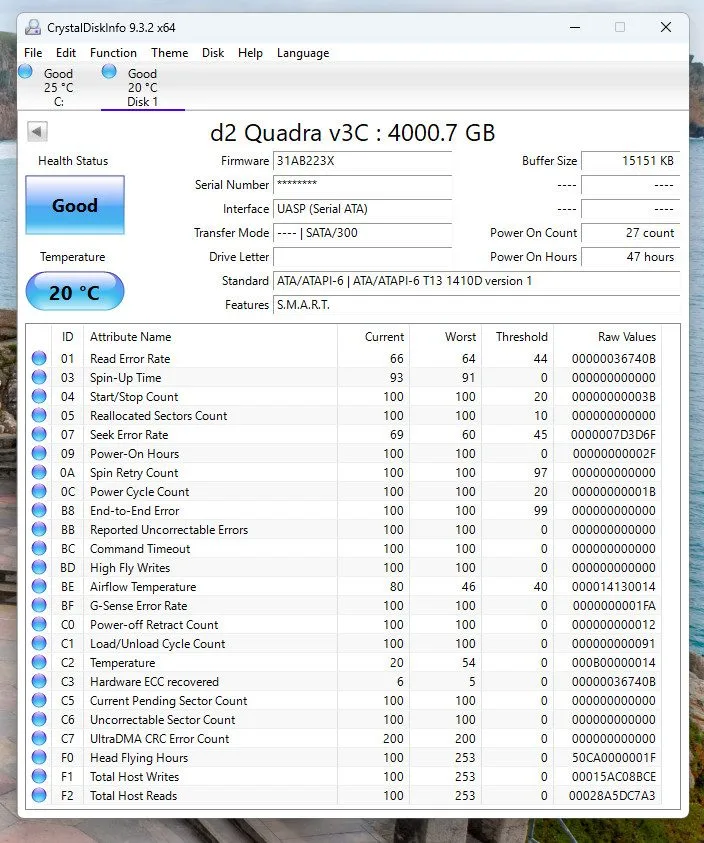This screenshot has height=843, width=704.
Task: Click the status orb for Spin-Up Time
Action: (x=39, y=377)
